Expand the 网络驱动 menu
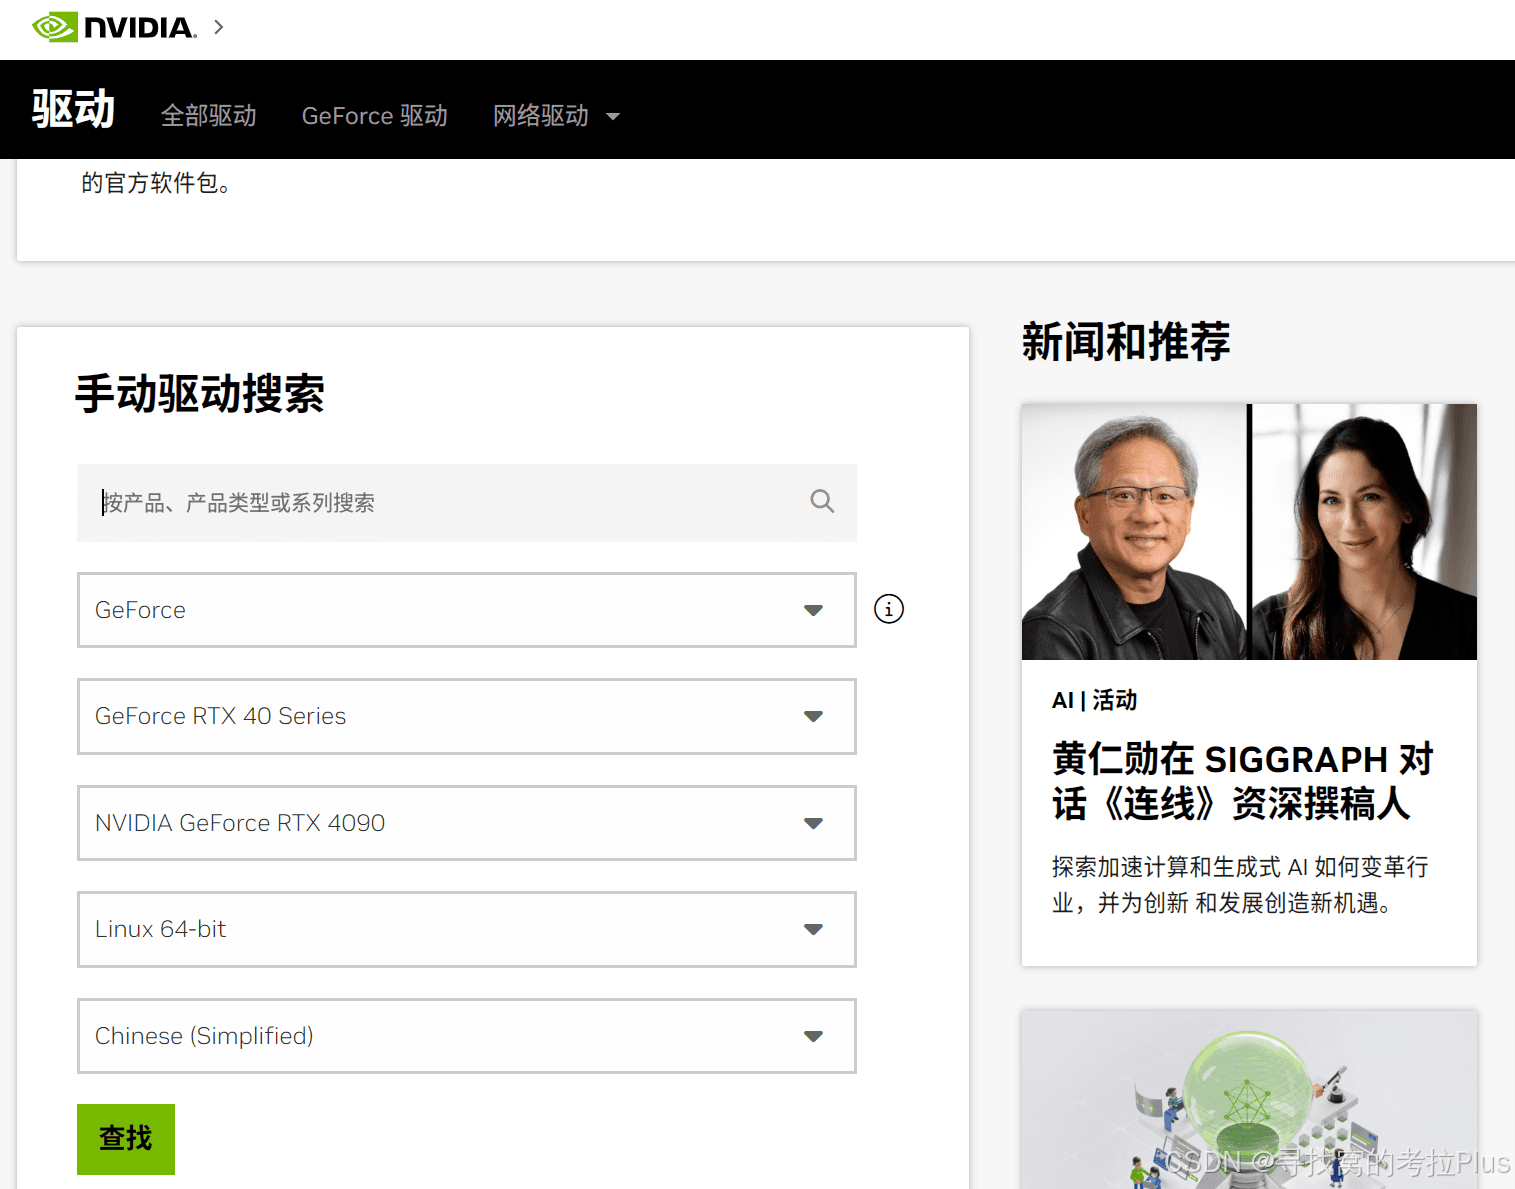1515x1189 pixels. (541, 116)
